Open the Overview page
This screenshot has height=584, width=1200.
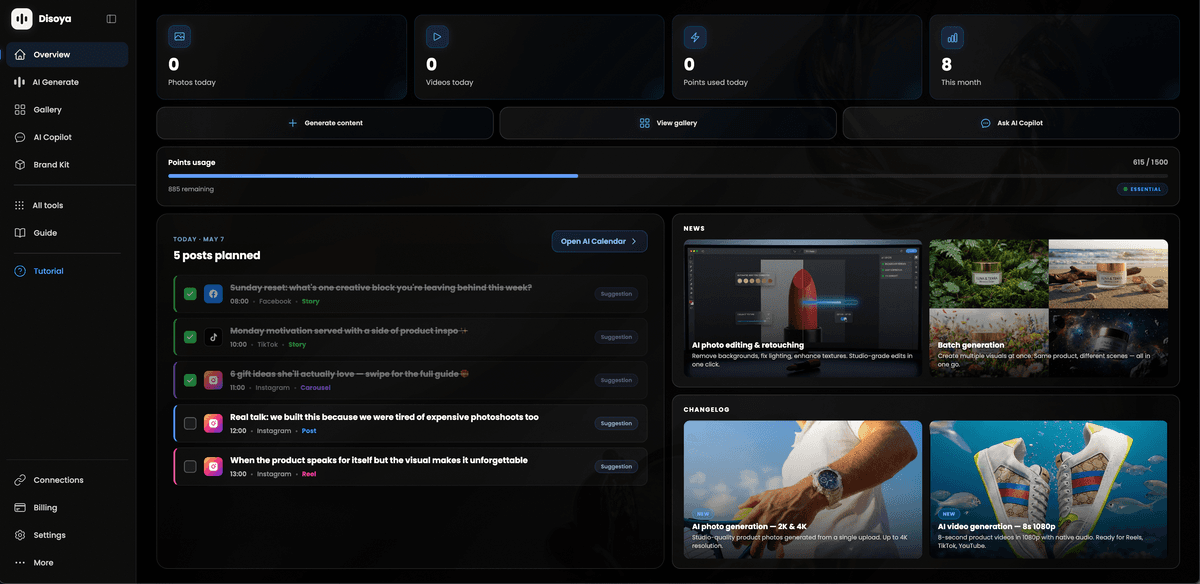(68, 54)
